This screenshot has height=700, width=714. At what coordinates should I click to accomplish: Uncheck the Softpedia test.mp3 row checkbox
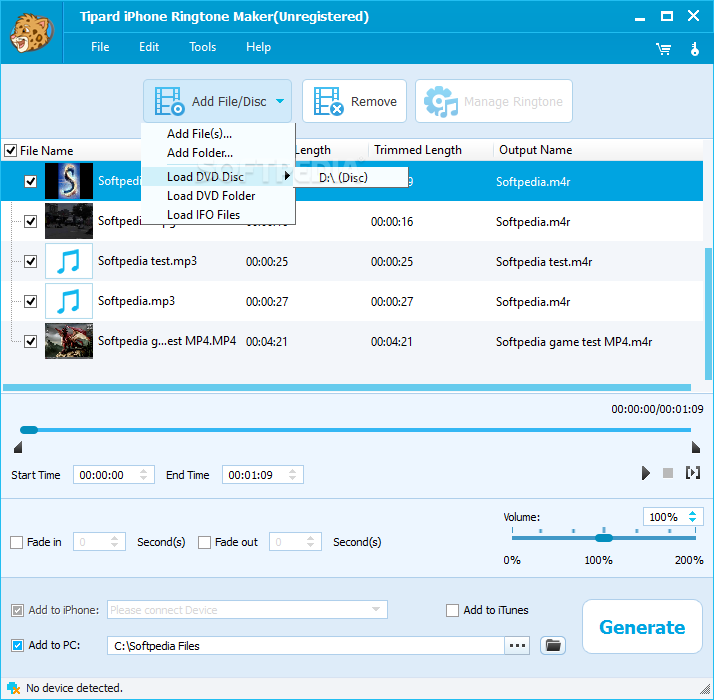(x=31, y=261)
